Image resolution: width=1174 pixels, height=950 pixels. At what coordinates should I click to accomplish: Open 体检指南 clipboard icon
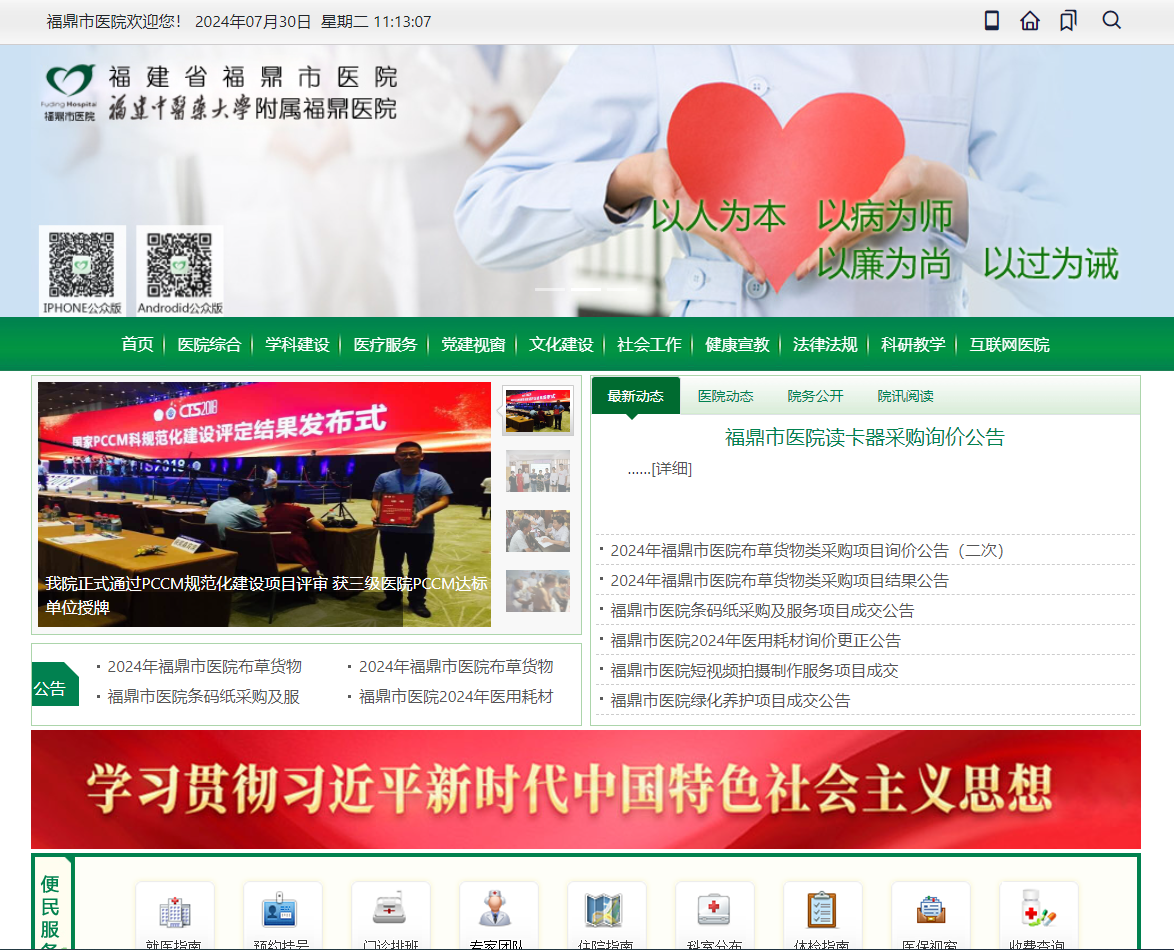[x=822, y=910]
